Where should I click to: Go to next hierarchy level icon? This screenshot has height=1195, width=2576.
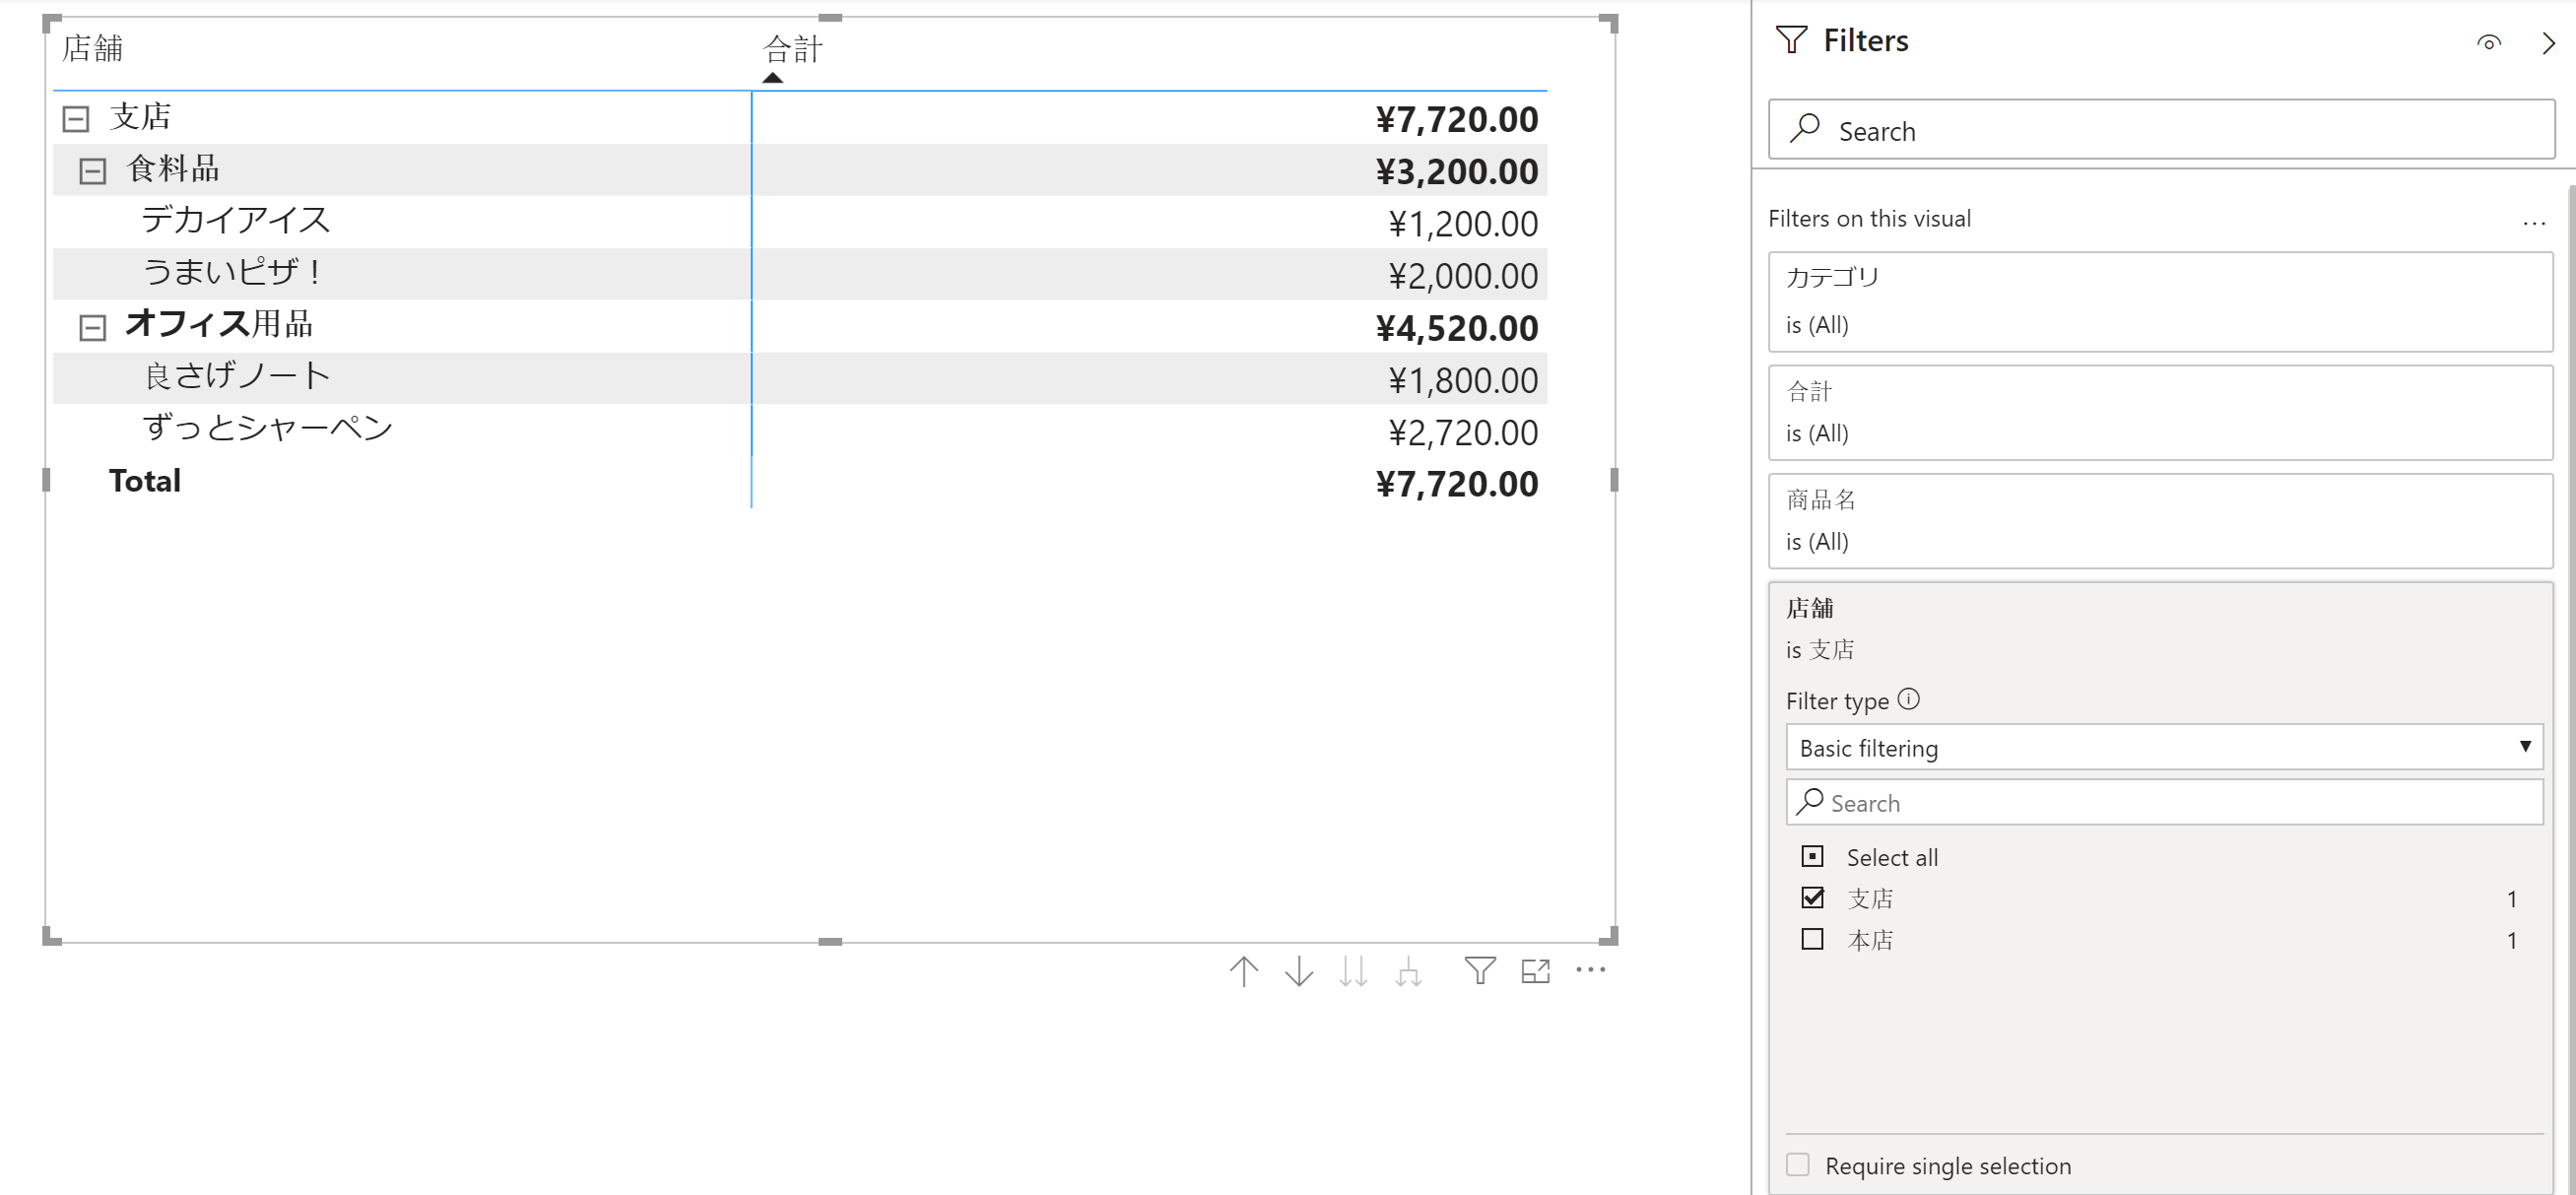[x=1353, y=971]
